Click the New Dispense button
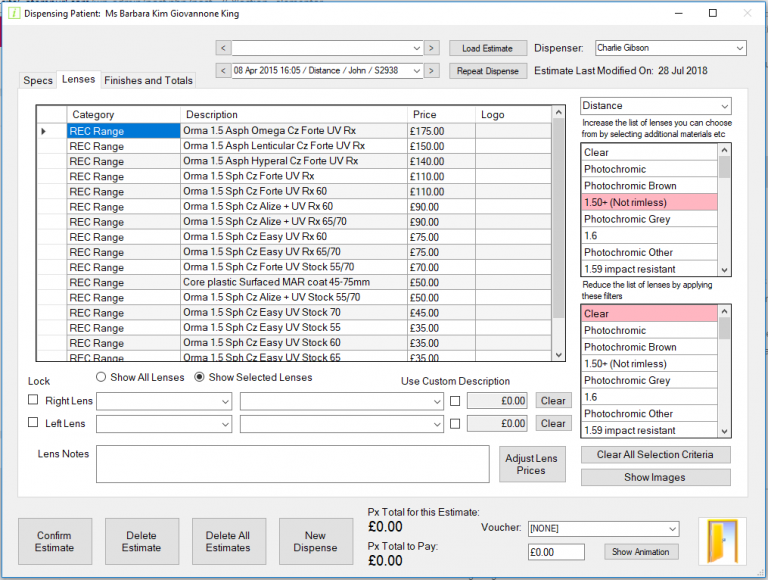This screenshot has height=580, width=768. tap(315, 541)
